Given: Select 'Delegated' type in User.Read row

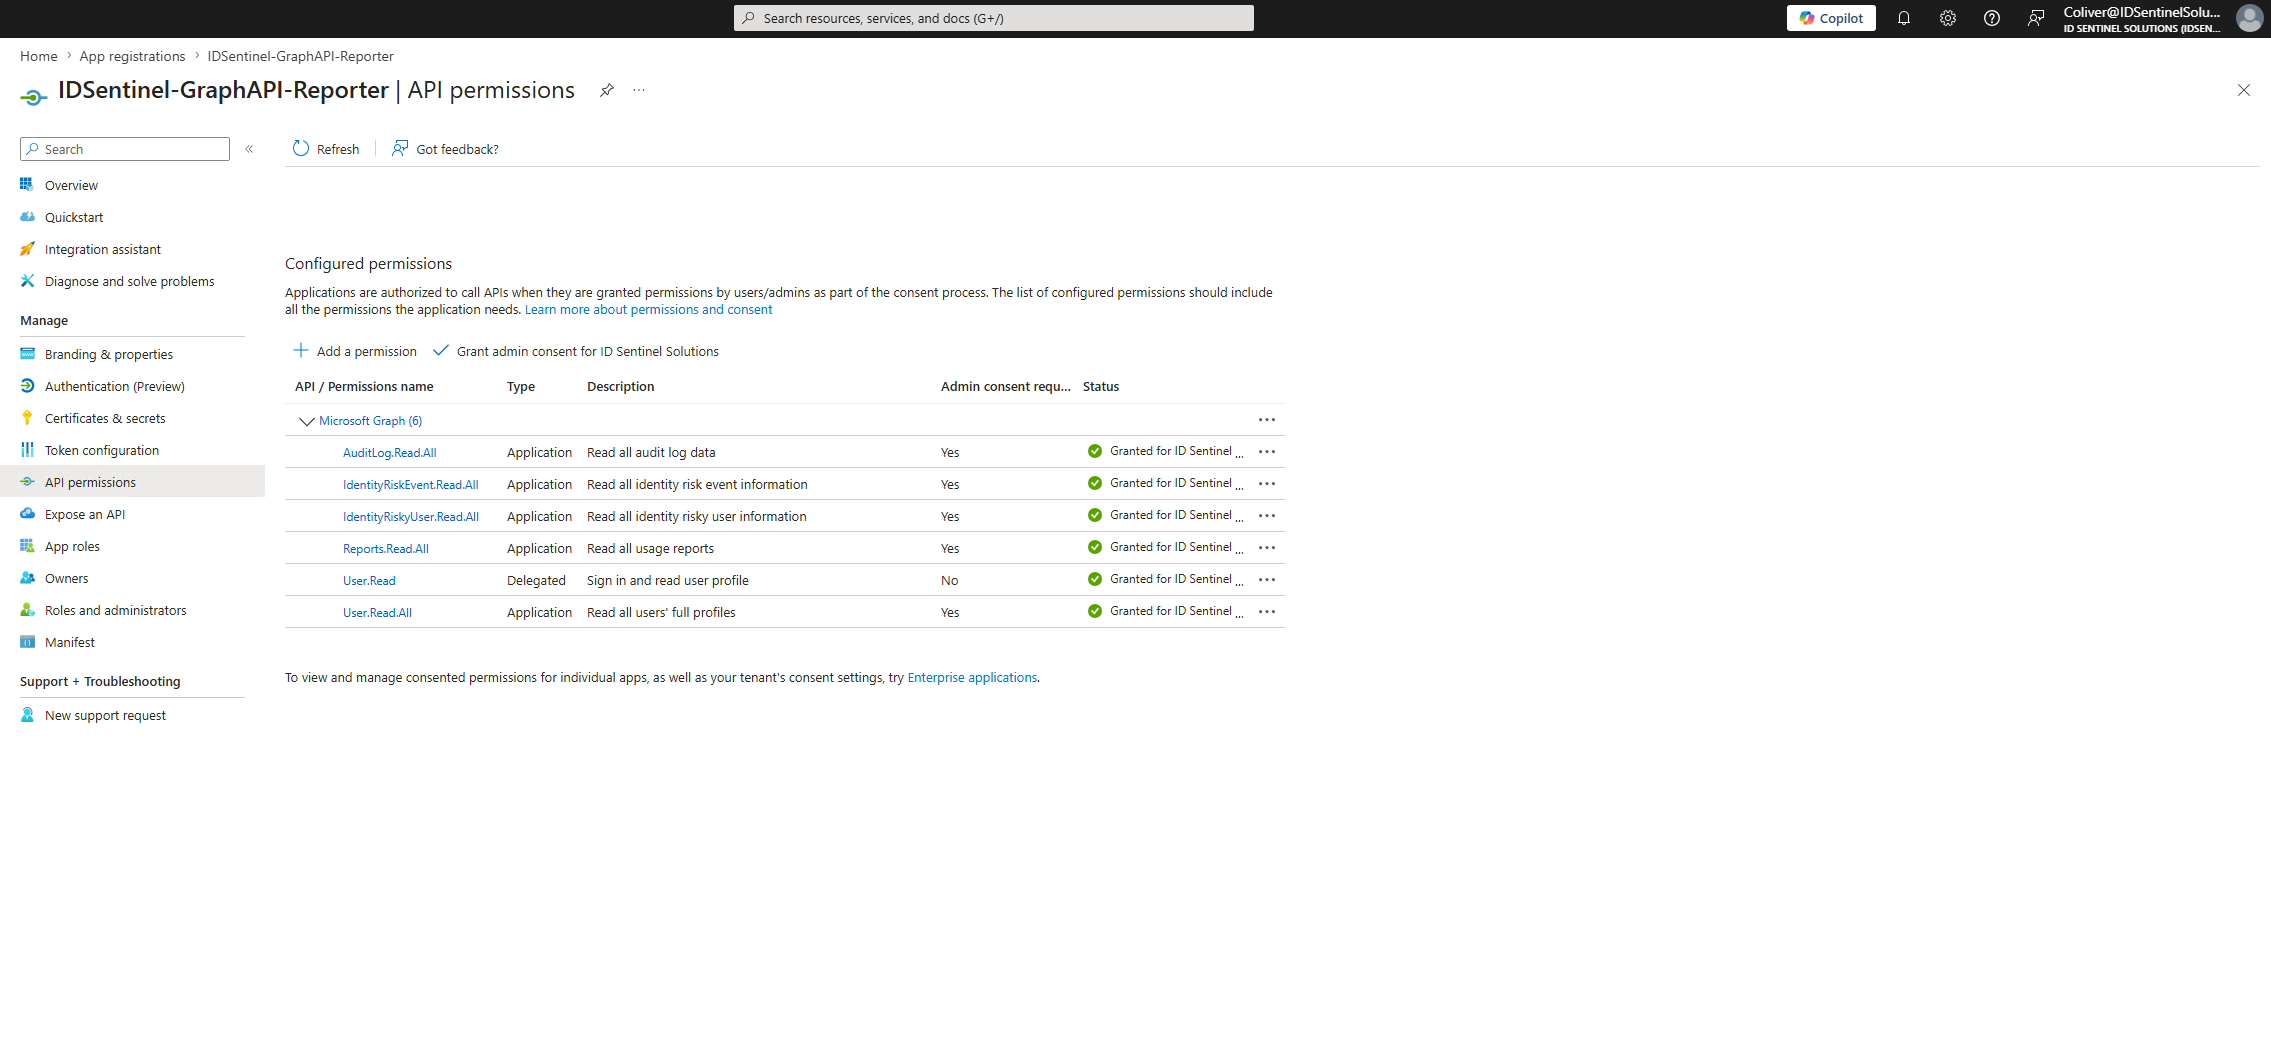Looking at the screenshot, I should click(536, 581).
